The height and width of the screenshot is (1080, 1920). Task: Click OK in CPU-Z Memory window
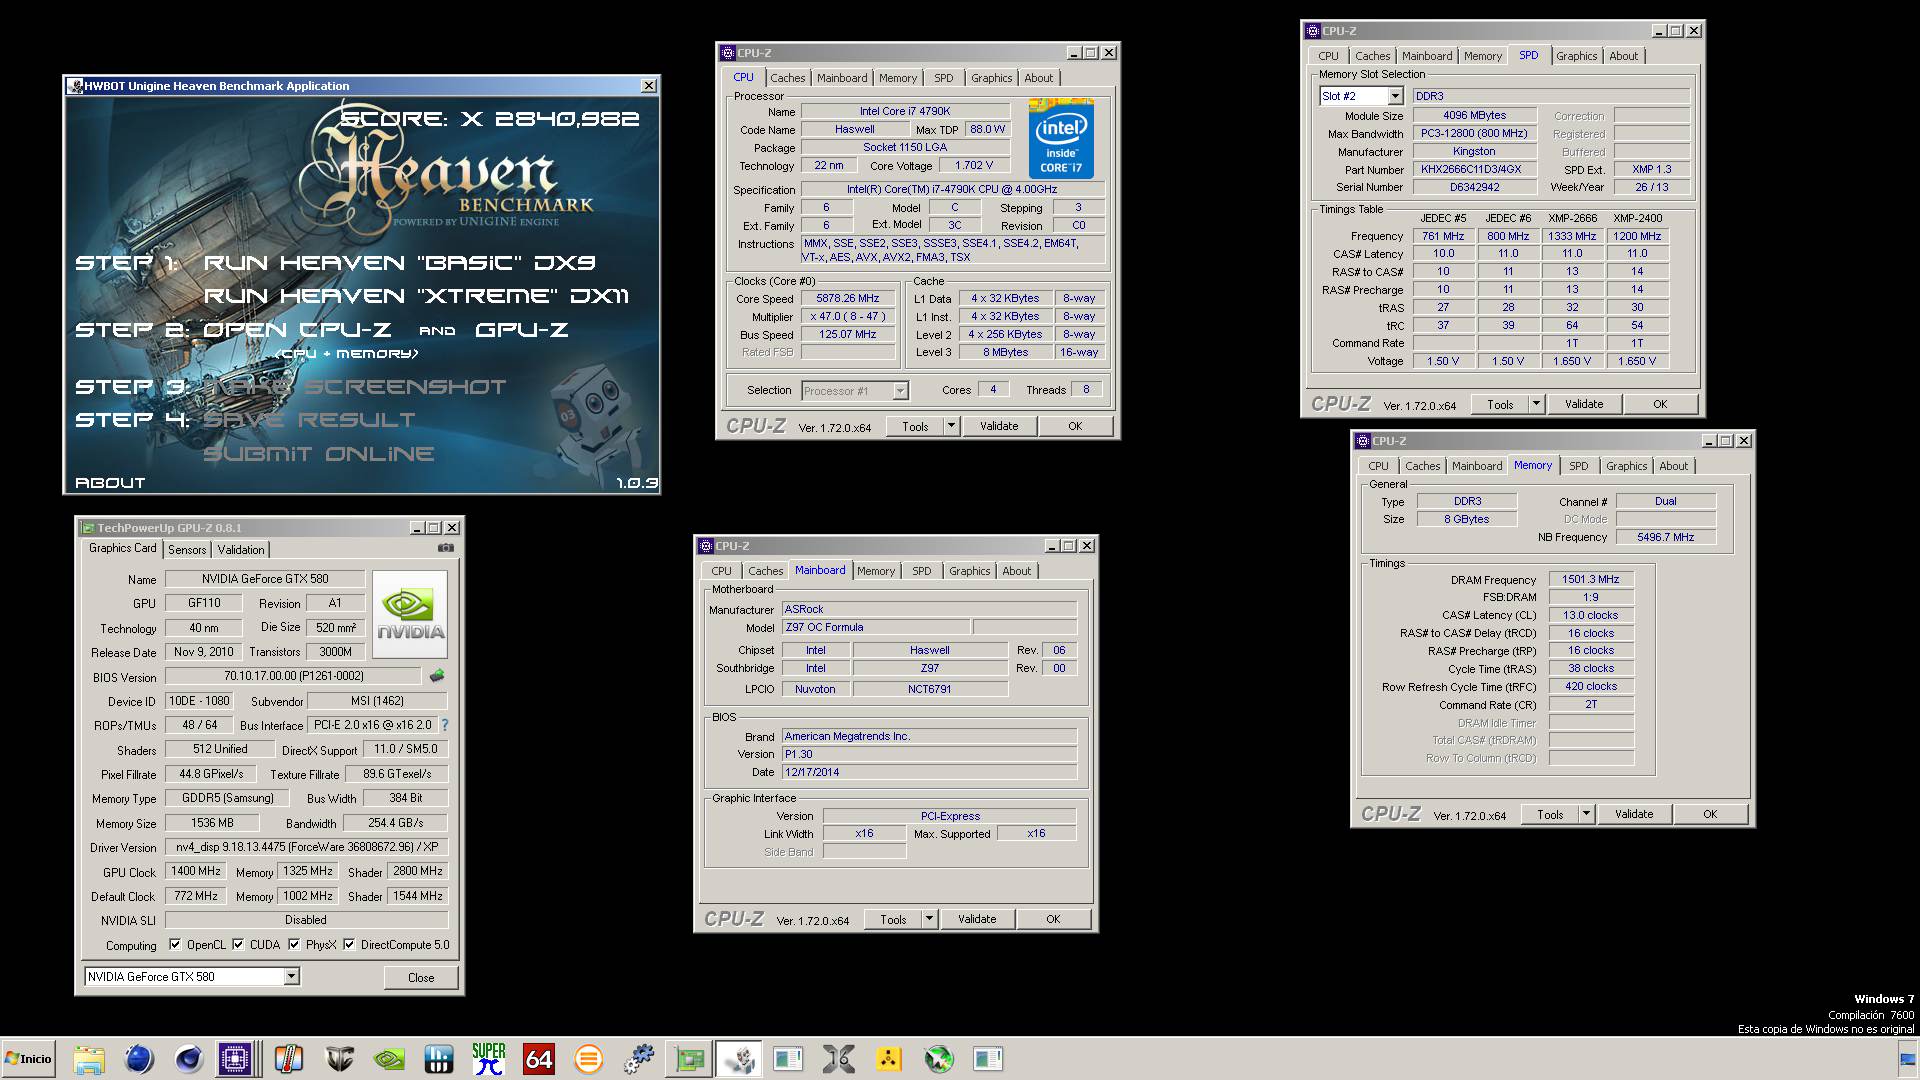coord(1710,814)
